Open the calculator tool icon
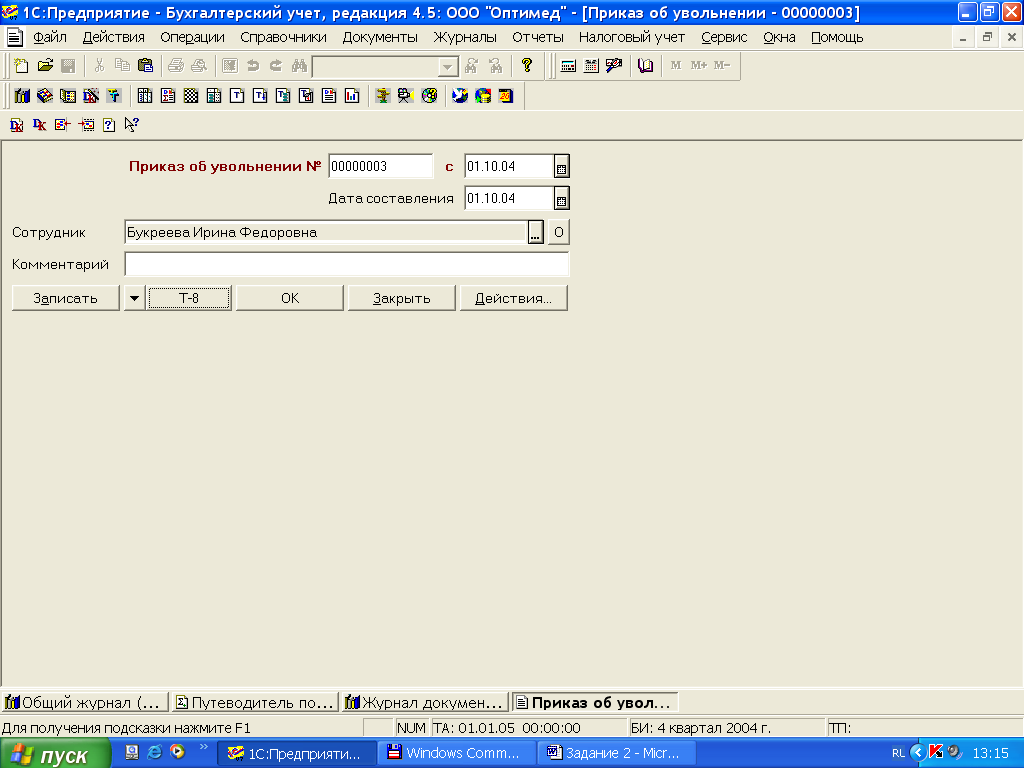 point(568,65)
